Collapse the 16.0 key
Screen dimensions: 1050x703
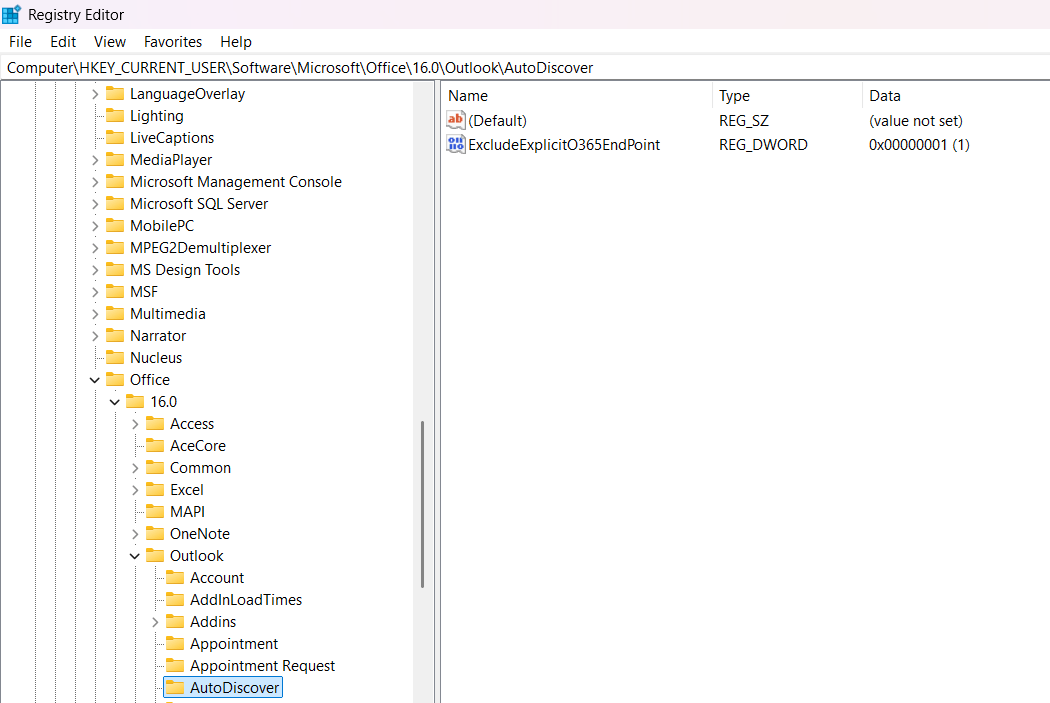pyautogui.click(x=115, y=402)
